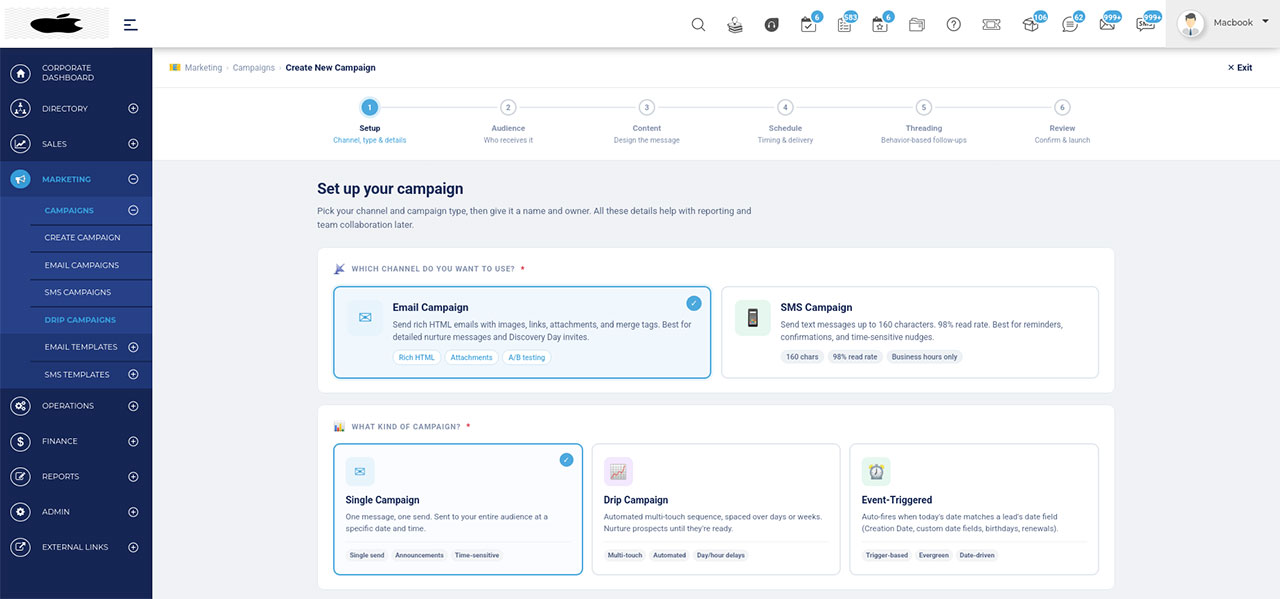Click the Admin gear sidebar icon
The width and height of the screenshot is (1280, 599).
[x=21, y=512]
